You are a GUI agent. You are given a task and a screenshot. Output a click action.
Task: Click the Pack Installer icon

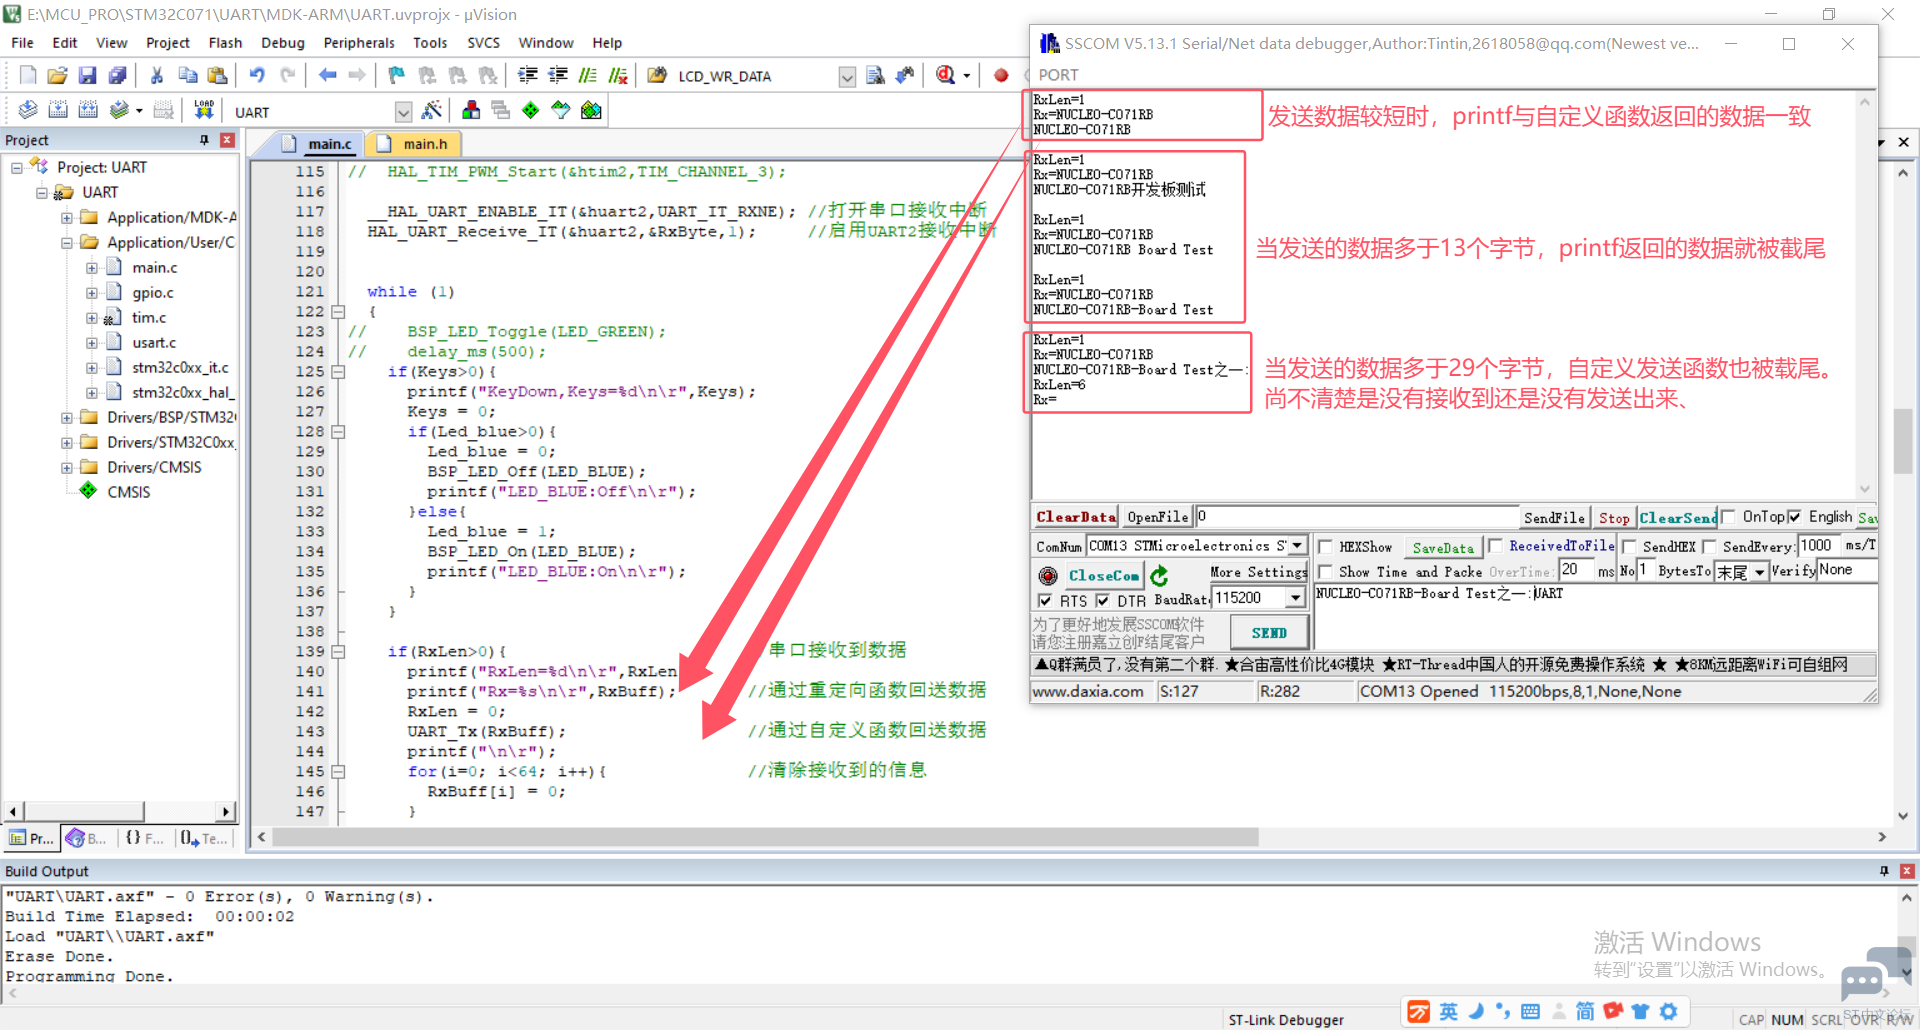click(591, 110)
